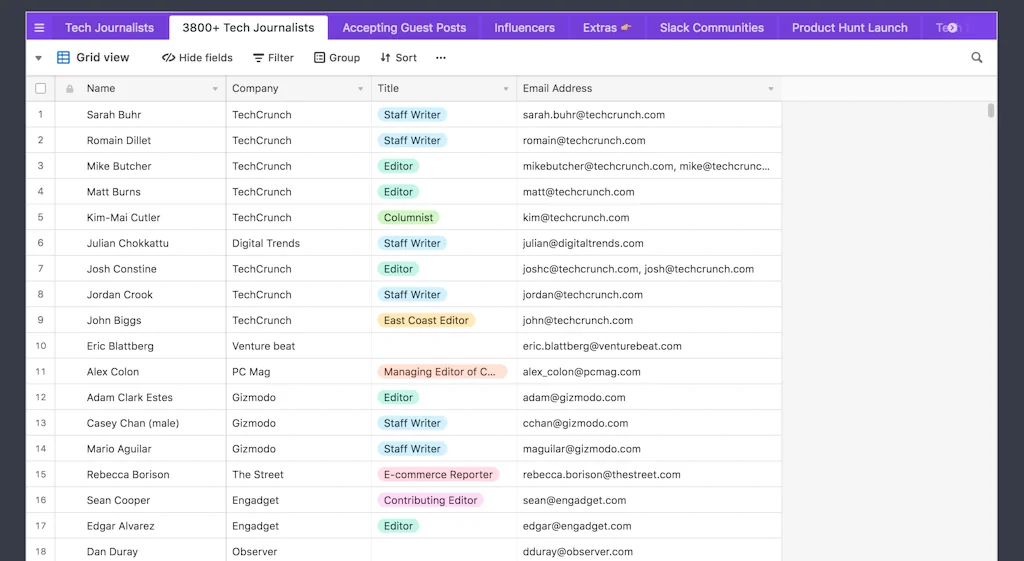
Task: Open the Accepting Guest Posts tab
Action: click(404, 27)
